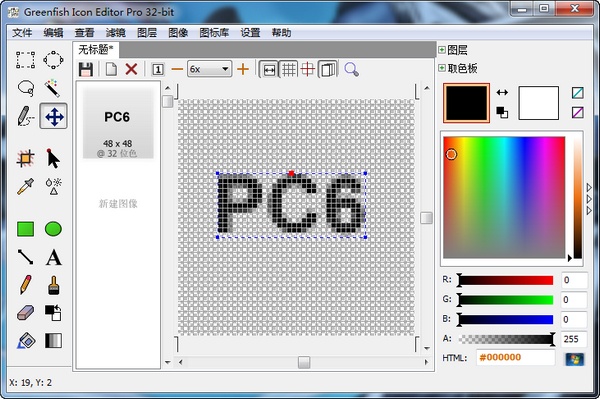Screen dimensions: 600x399
Task: Choose the green rectangle shape tool
Action: (x=26, y=229)
